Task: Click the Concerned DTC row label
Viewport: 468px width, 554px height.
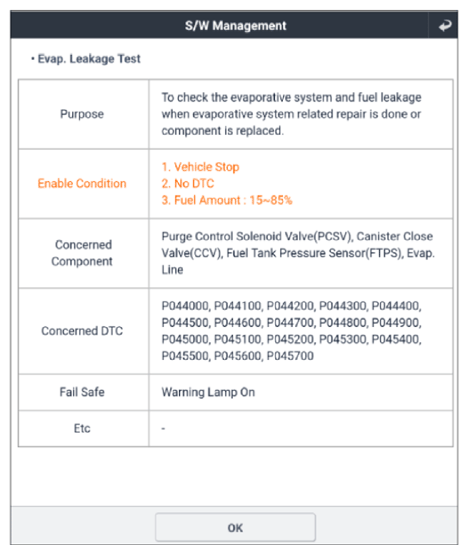Action: tap(82, 331)
